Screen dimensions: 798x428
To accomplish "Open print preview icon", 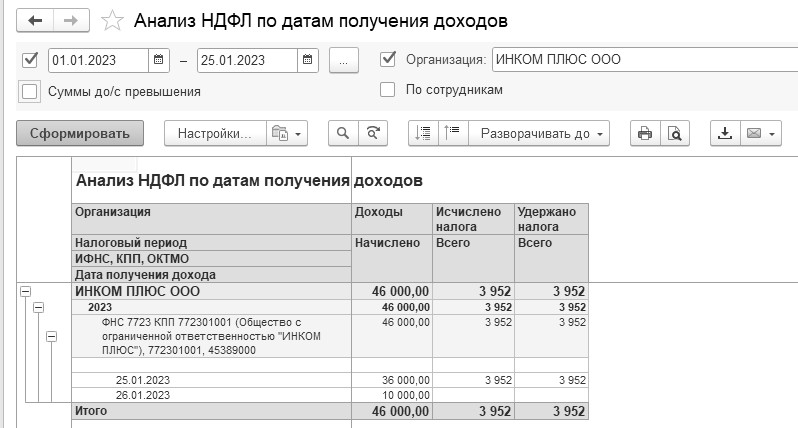I will click(675, 134).
